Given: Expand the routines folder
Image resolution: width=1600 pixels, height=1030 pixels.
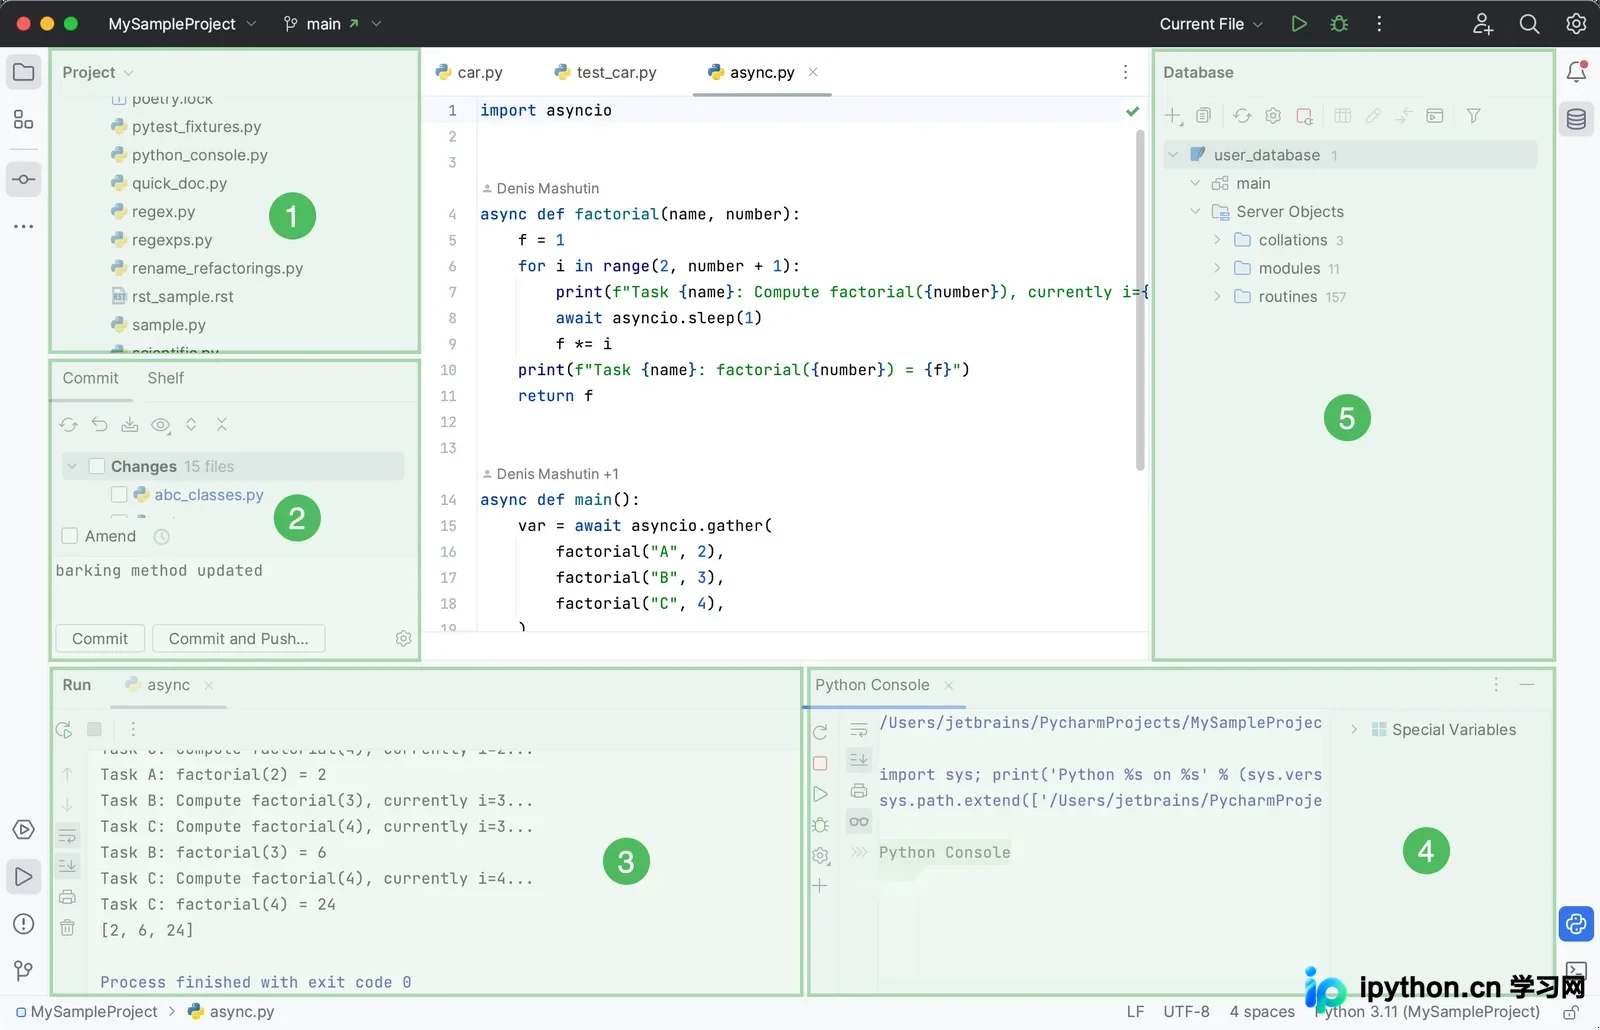Looking at the screenshot, I should [x=1217, y=297].
